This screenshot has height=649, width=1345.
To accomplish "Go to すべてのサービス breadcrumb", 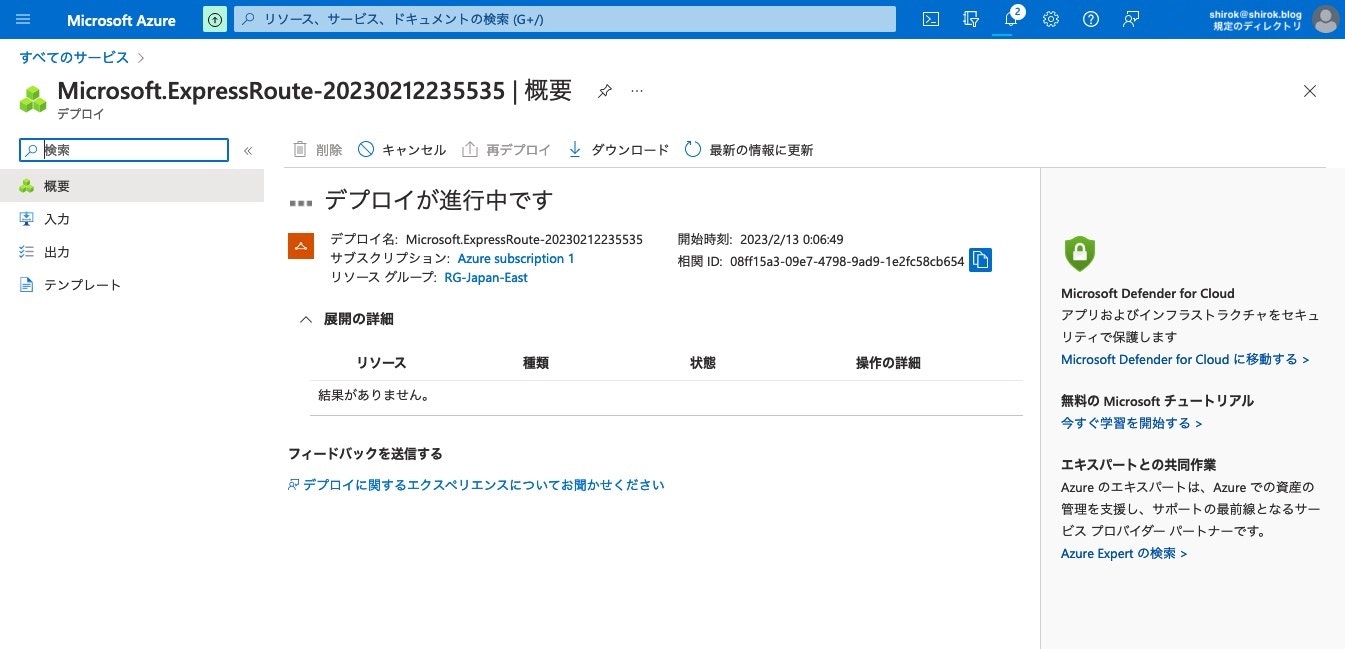I will [74, 57].
